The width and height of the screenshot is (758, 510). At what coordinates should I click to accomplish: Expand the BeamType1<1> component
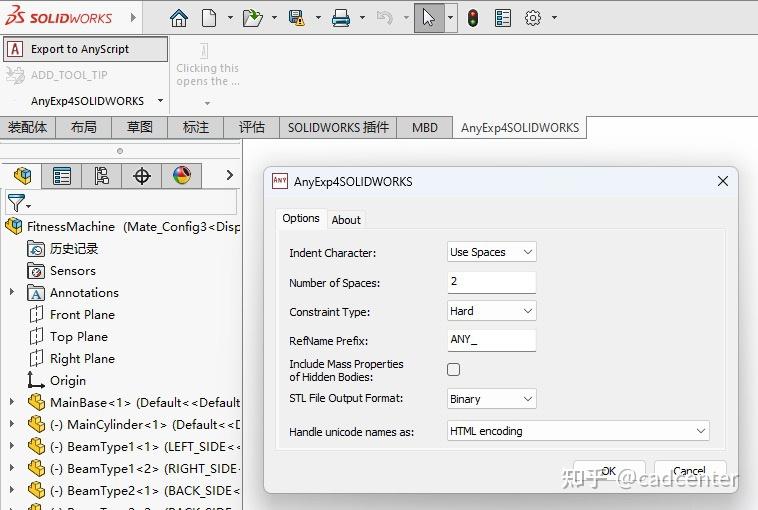(12, 445)
